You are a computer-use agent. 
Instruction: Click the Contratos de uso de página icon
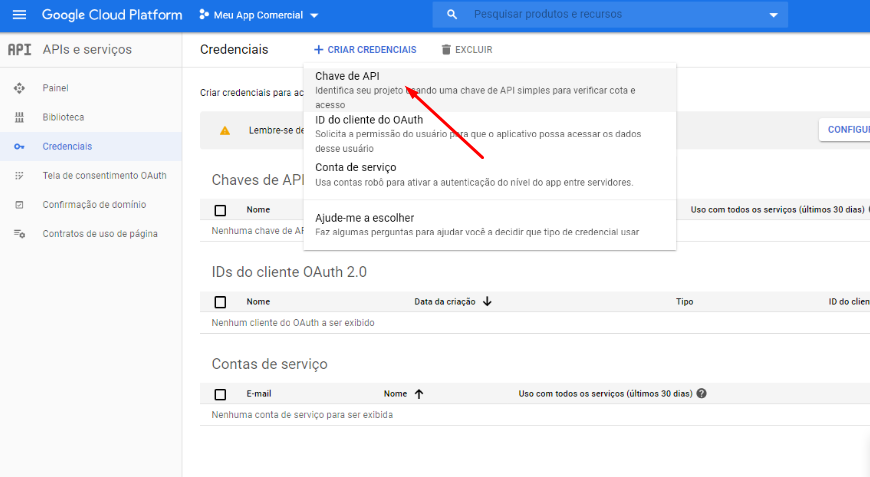pos(19,234)
